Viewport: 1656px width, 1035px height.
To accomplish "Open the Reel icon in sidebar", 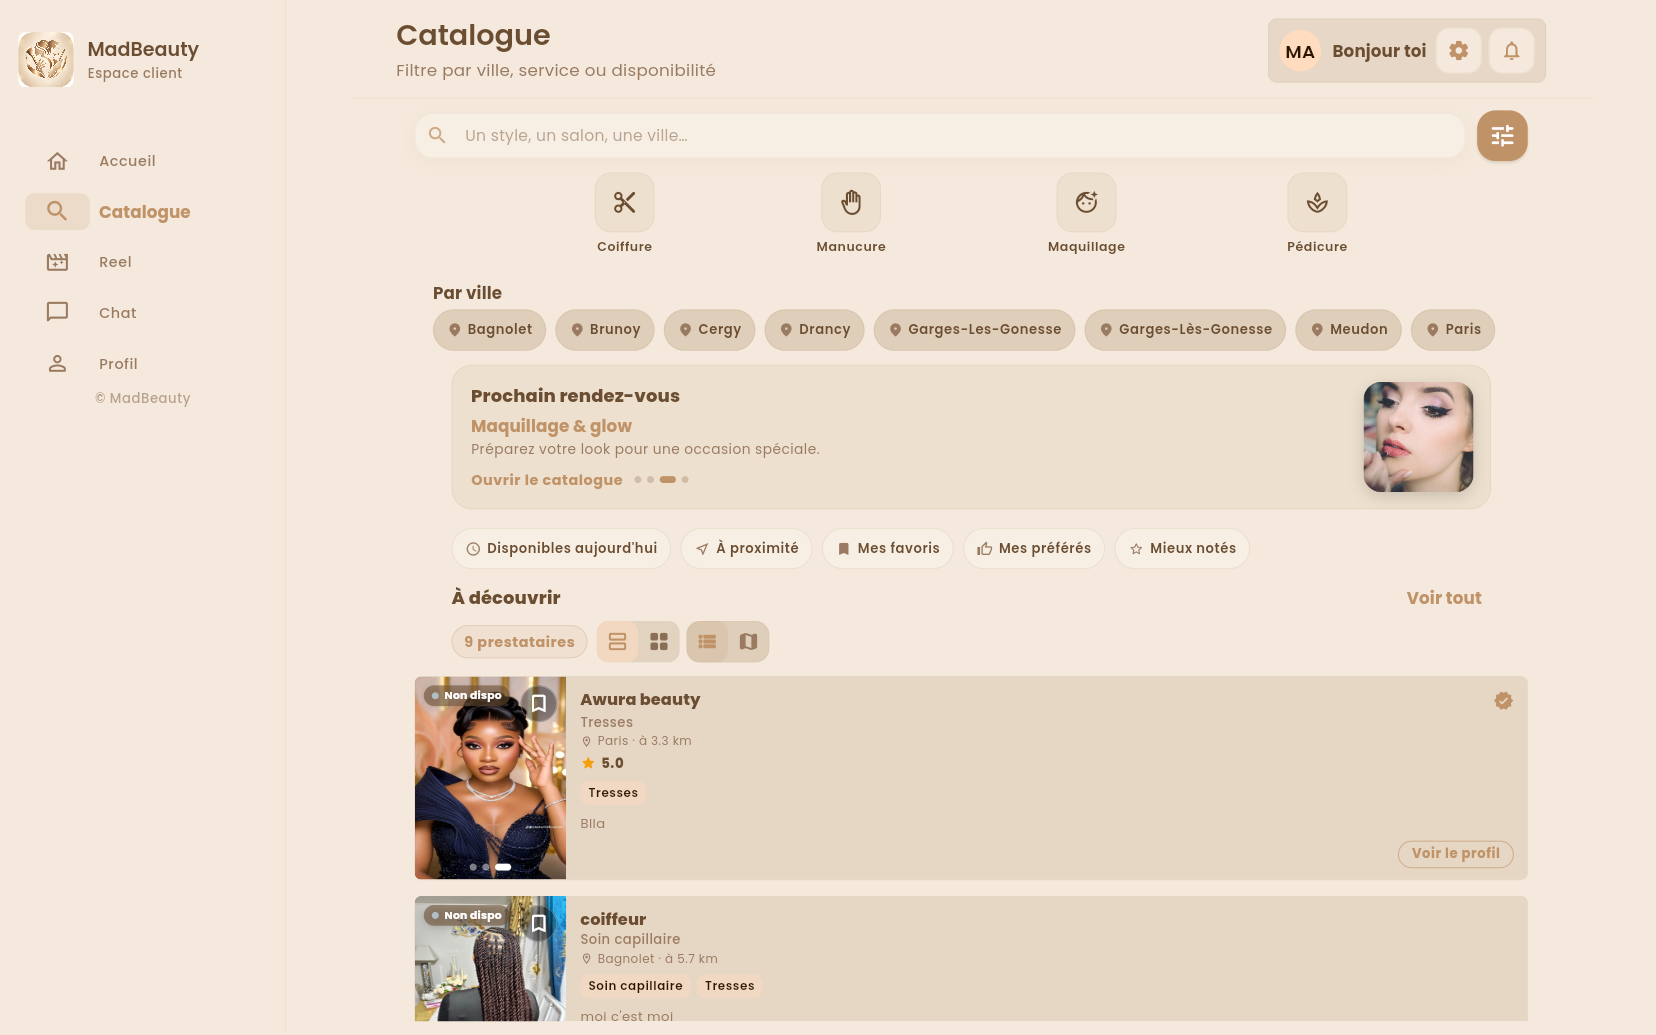I will (58, 262).
